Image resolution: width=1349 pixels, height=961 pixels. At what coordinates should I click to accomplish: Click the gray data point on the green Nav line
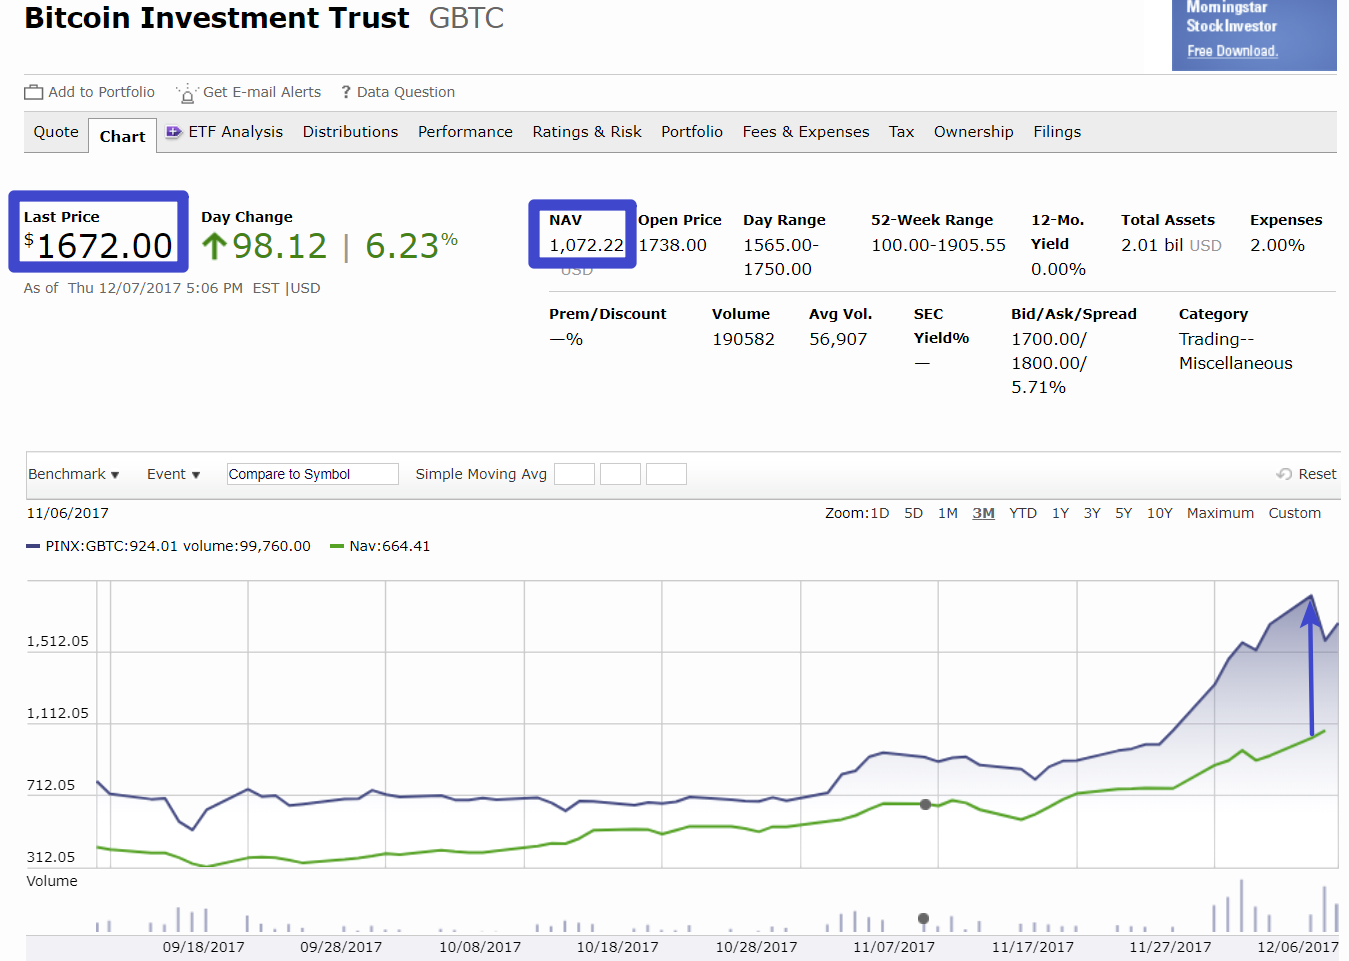925,804
